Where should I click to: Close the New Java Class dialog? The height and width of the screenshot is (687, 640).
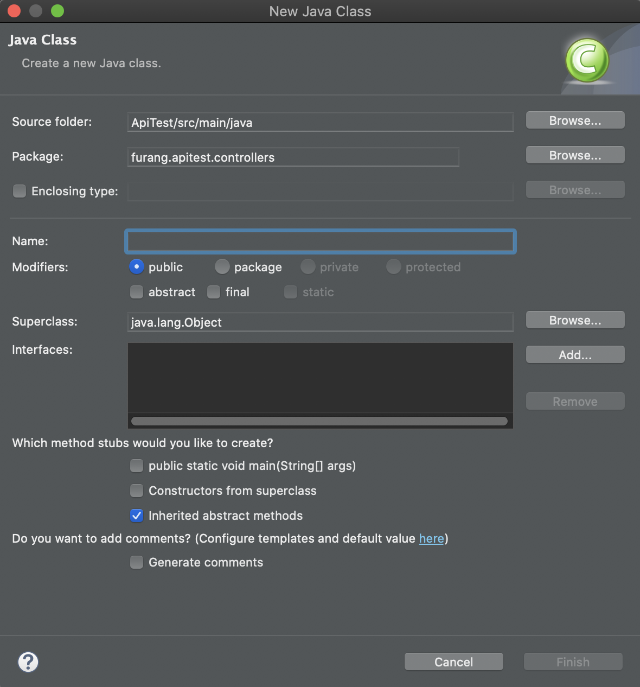coord(14,11)
